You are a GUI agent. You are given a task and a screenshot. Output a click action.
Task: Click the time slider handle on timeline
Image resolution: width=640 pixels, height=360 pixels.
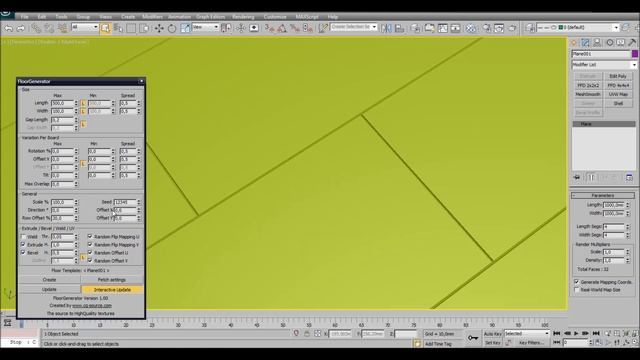(x=21, y=324)
